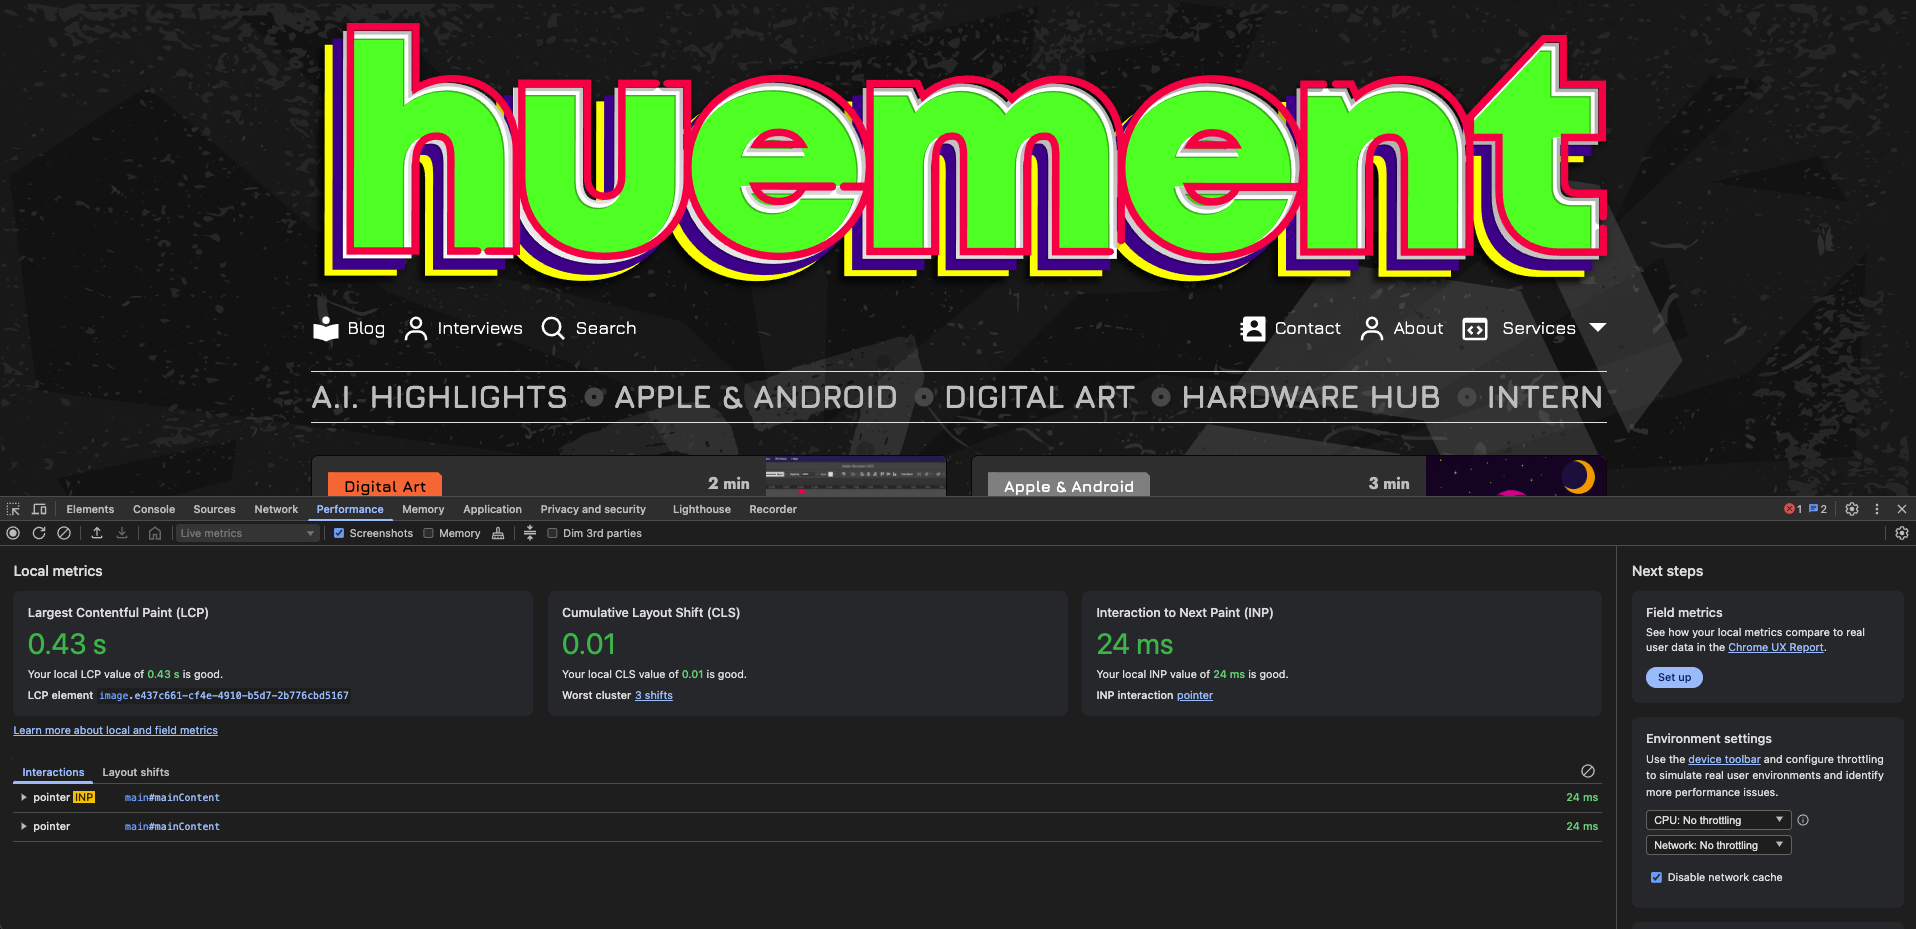
Task: Clear the current performance trace
Action: coord(64,533)
